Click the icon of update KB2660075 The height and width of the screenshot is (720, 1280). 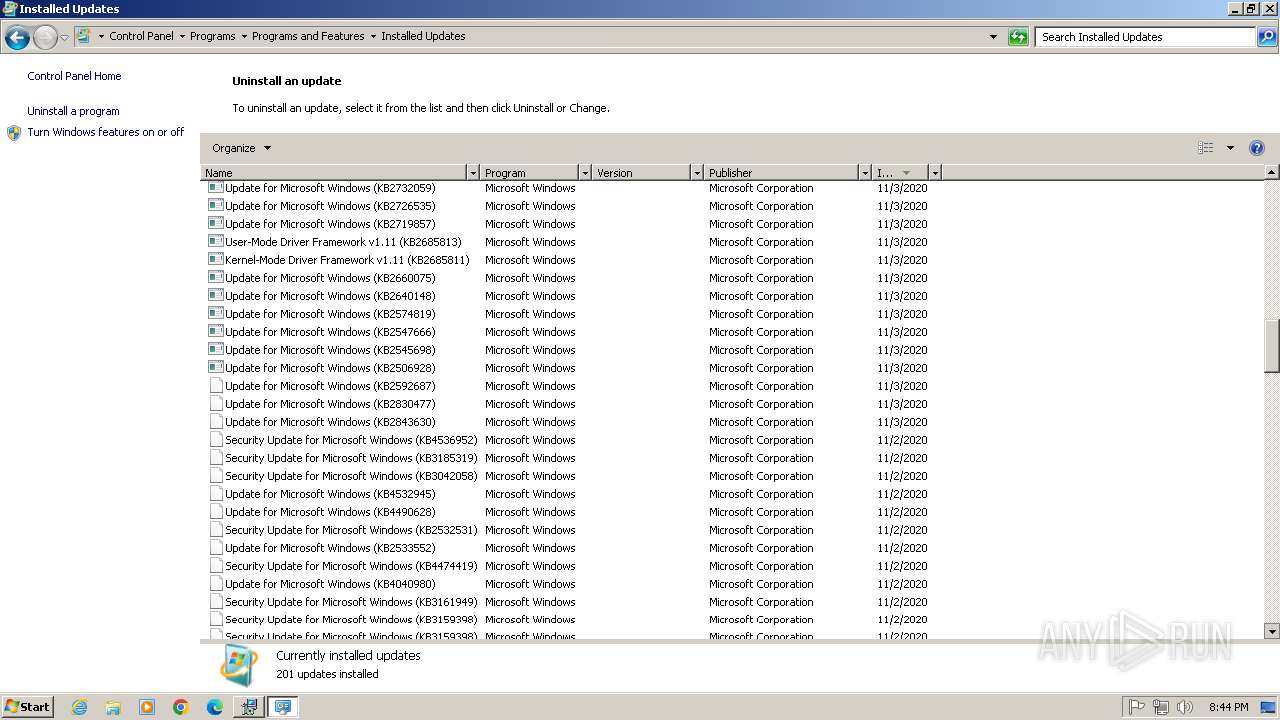click(215, 278)
